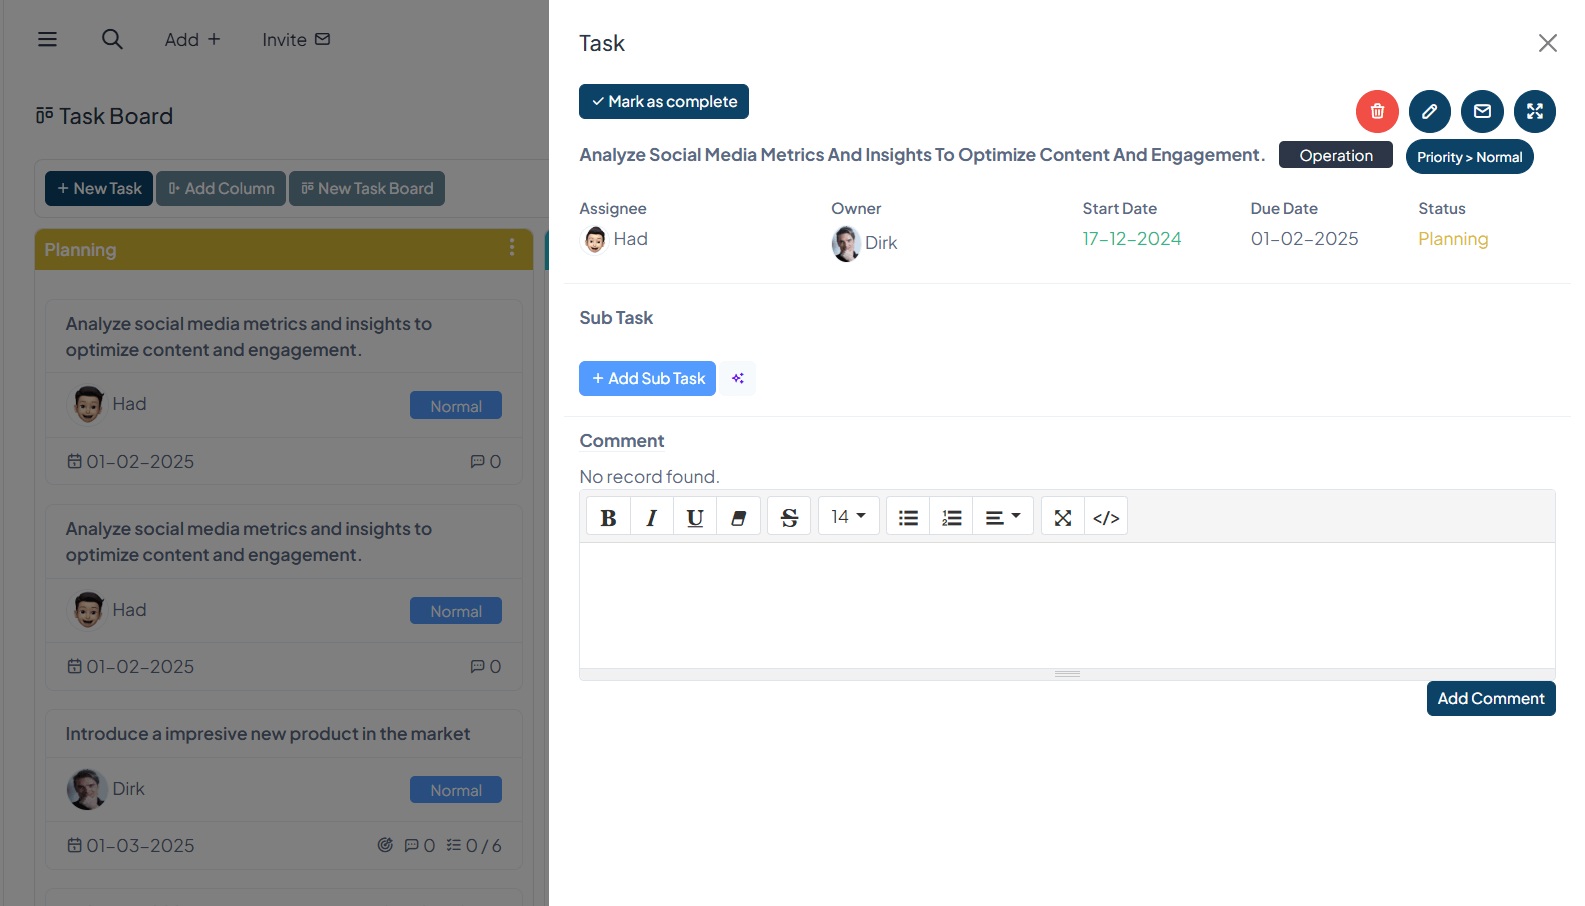The height and width of the screenshot is (906, 1585).
Task: Click the pencil edit task icon
Action: pos(1430,111)
